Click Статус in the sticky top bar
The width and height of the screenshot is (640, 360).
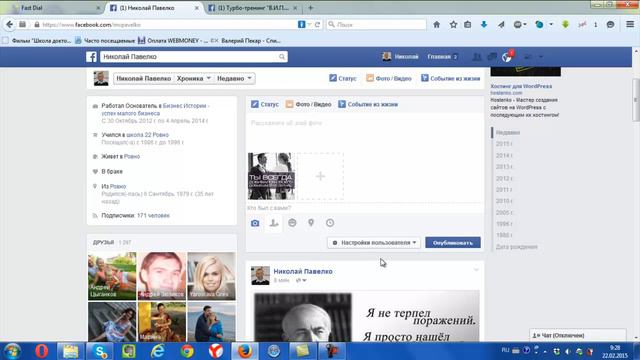pyautogui.click(x=343, y=78)
